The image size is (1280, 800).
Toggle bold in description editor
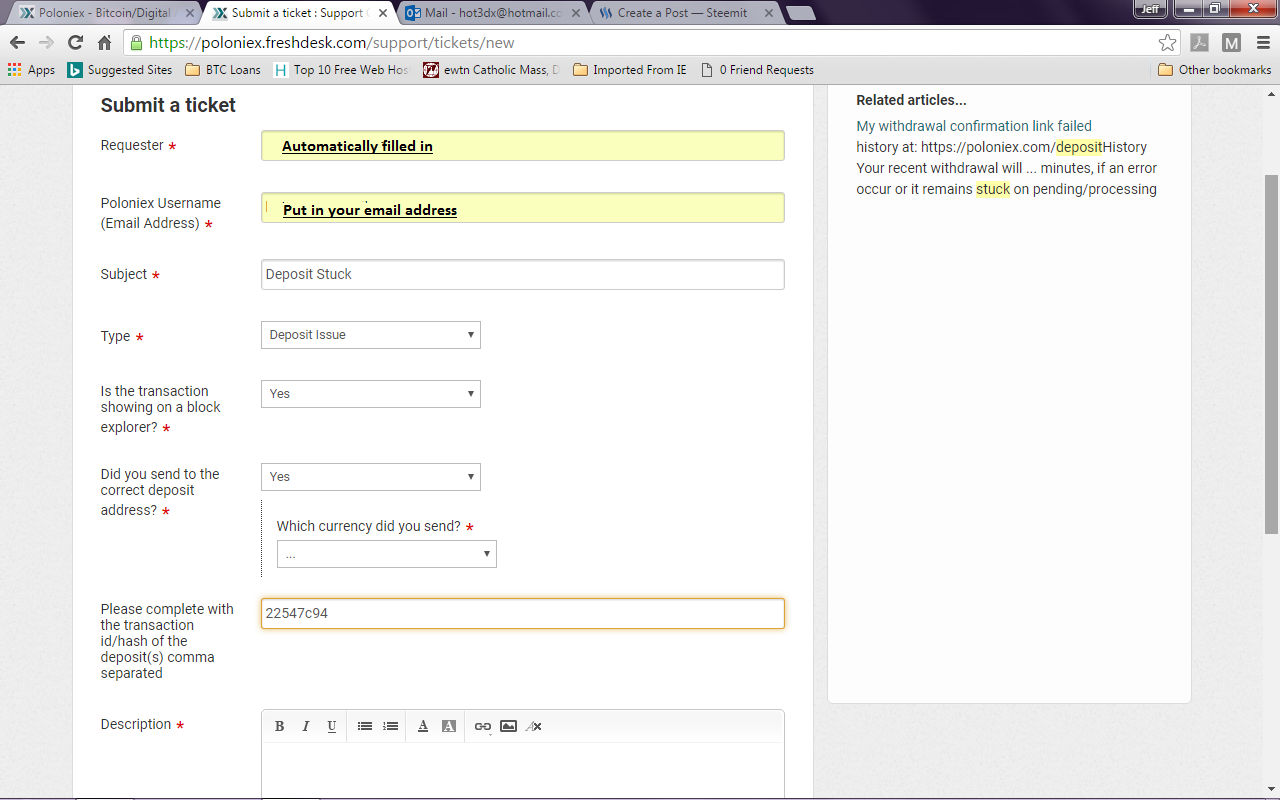click(x=280, y=726)
